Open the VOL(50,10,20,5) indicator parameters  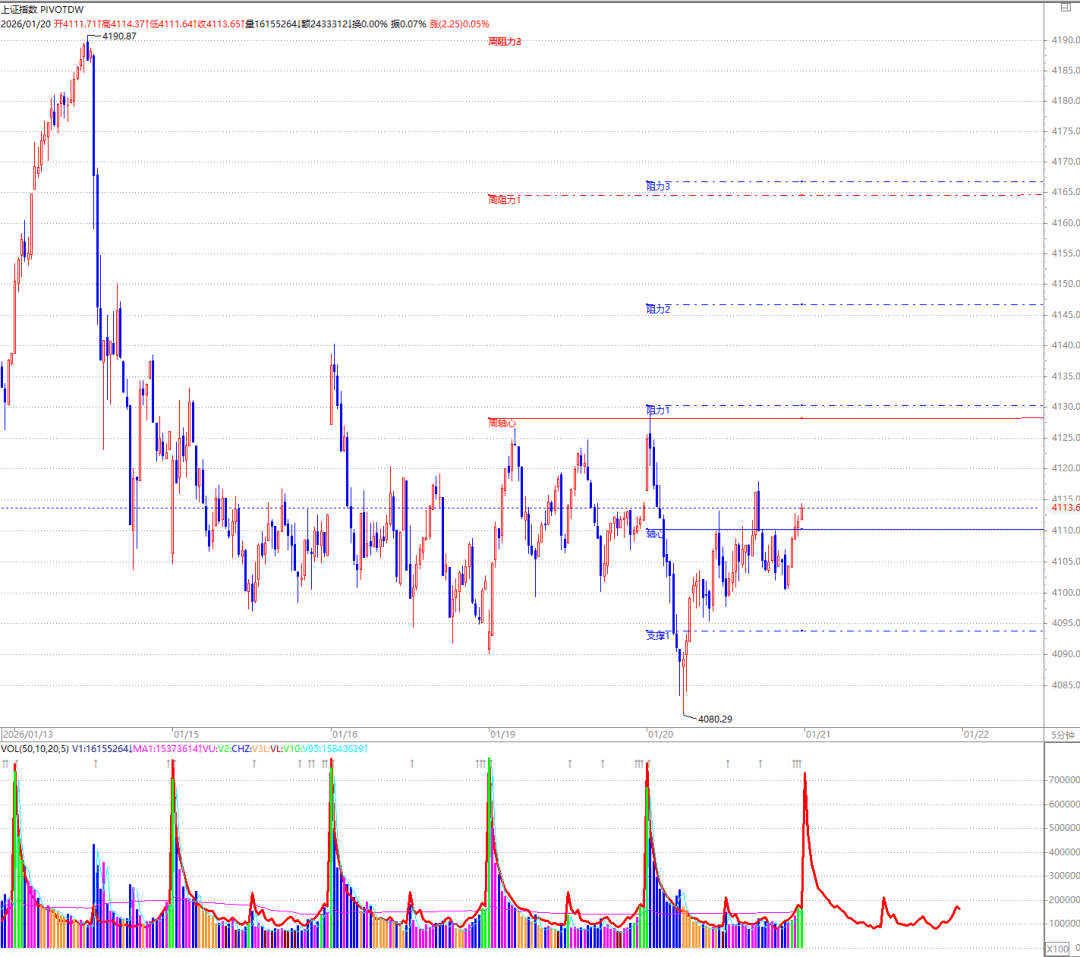click(36, 749)
